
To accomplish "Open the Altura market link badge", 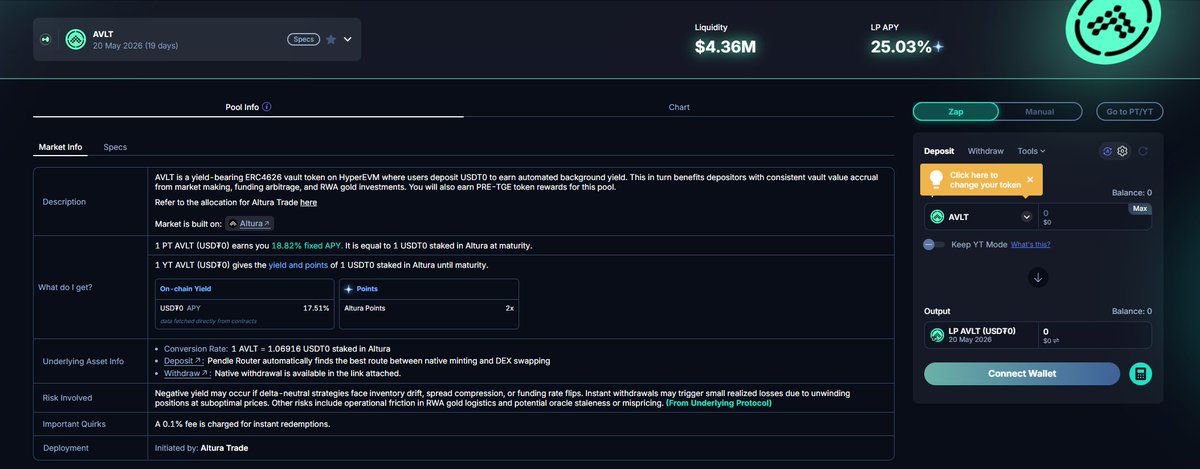I will 249,223.
